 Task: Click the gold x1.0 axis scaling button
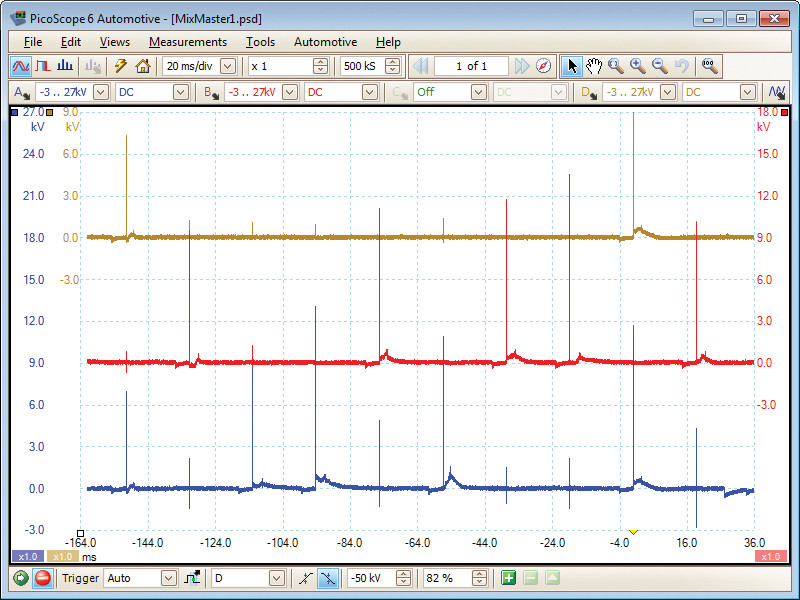coord(62,557)
